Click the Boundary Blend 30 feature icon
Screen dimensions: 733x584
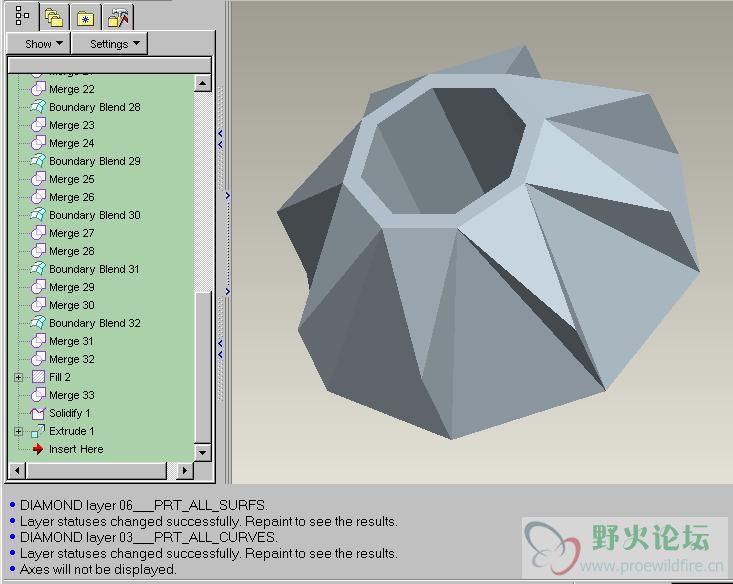(38, 215)
